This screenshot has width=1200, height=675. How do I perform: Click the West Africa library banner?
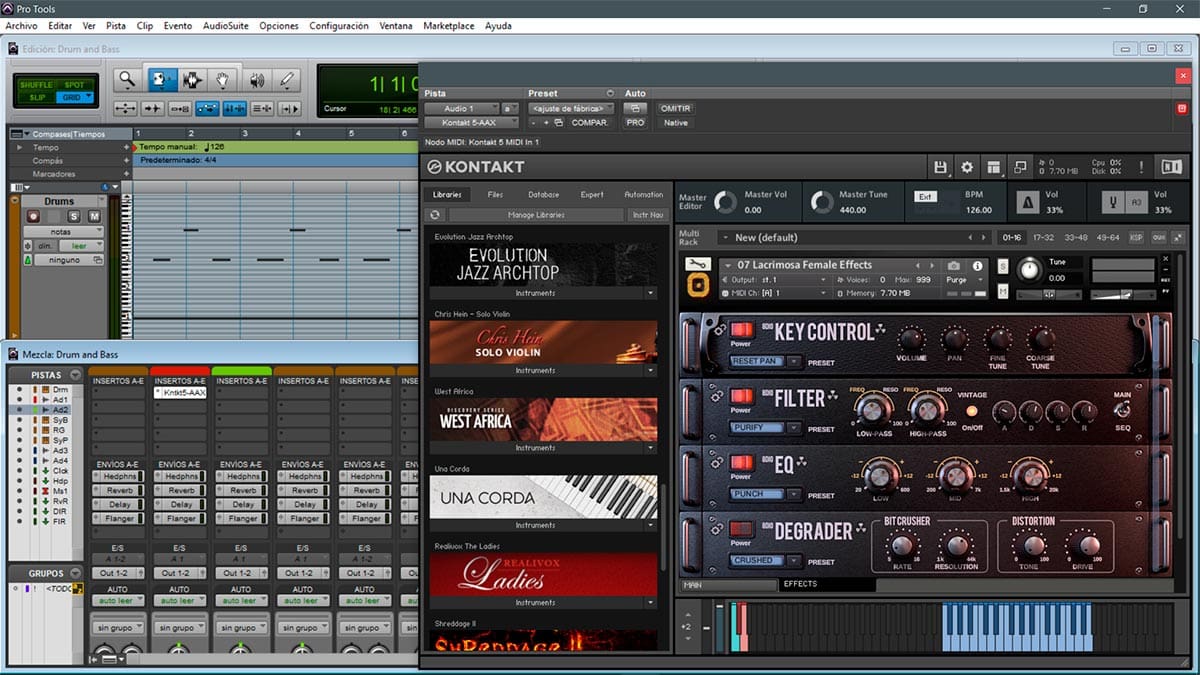[544, 419]
